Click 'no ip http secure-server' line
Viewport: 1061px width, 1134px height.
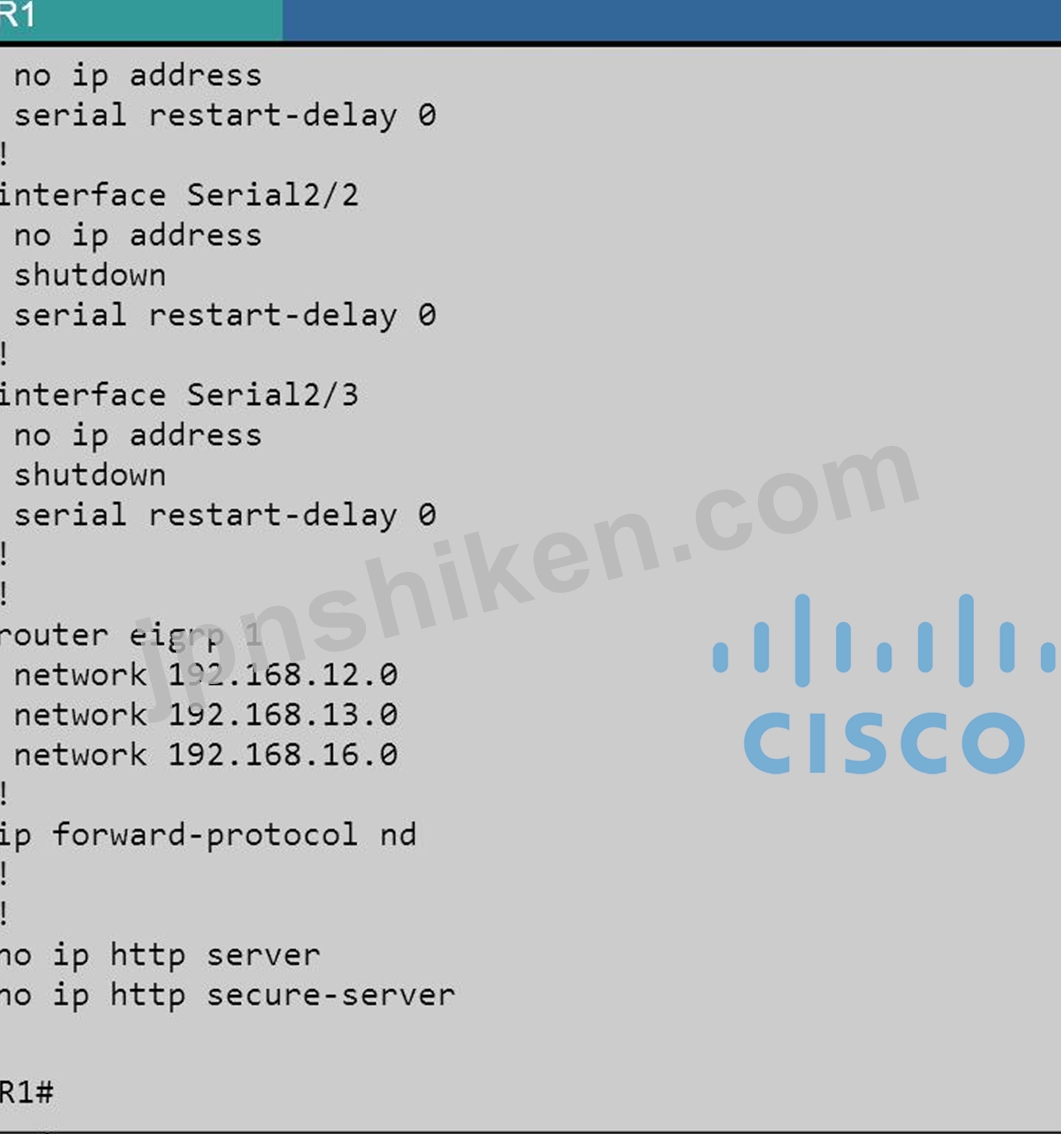pos(227,996)
